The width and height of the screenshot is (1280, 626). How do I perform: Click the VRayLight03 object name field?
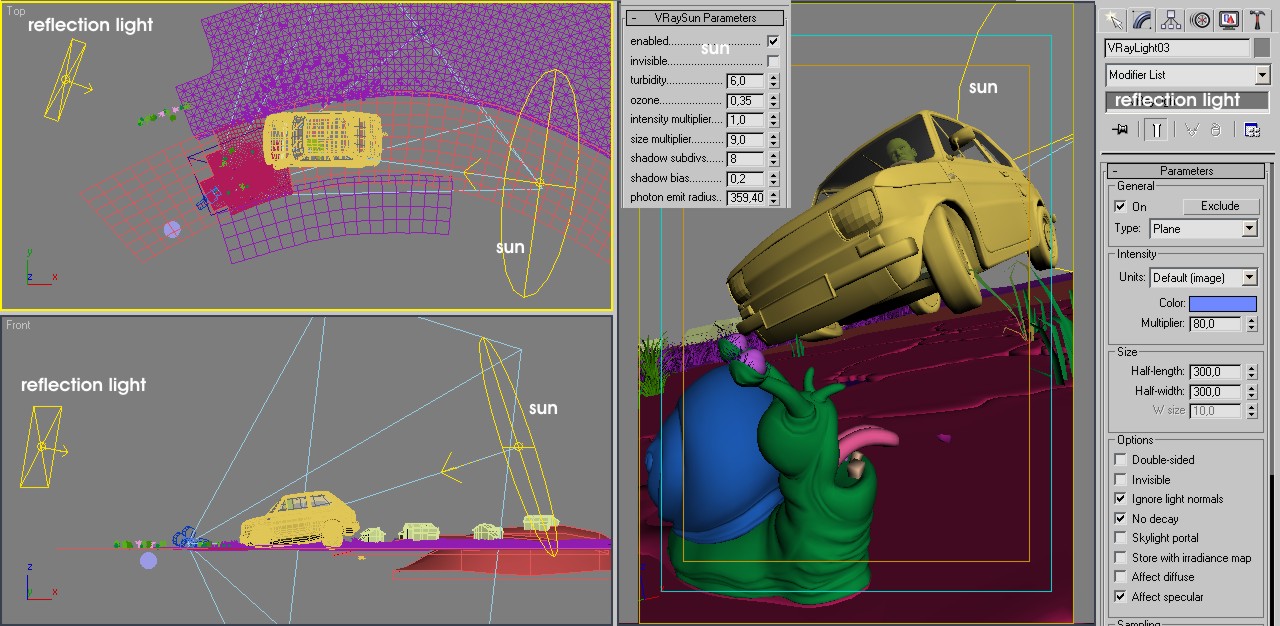(1177, 48)
